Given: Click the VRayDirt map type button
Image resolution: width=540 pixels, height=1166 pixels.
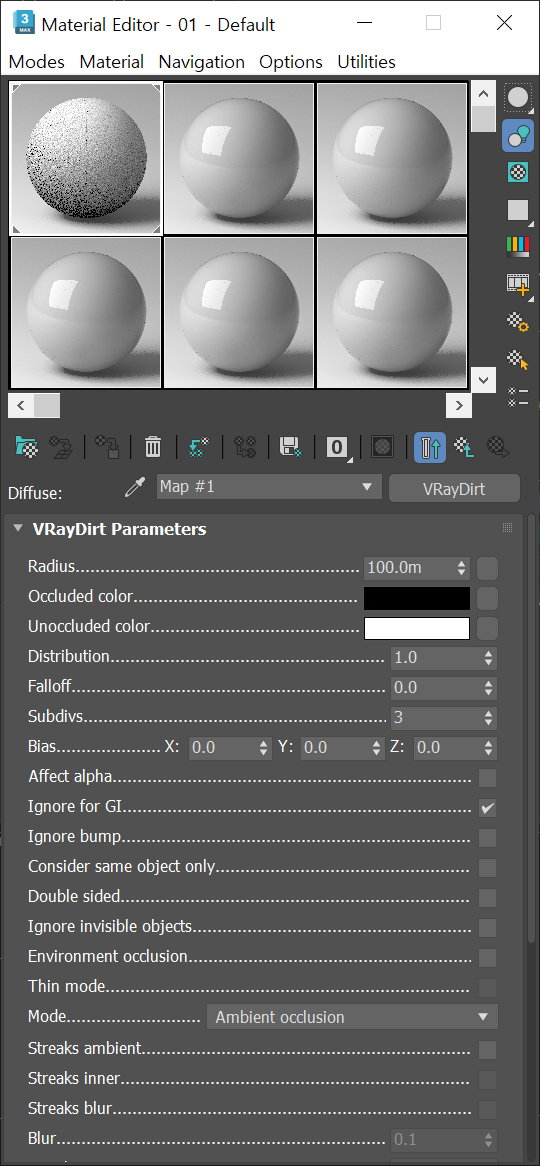Looking at the screenshot, I should point(454,489).
